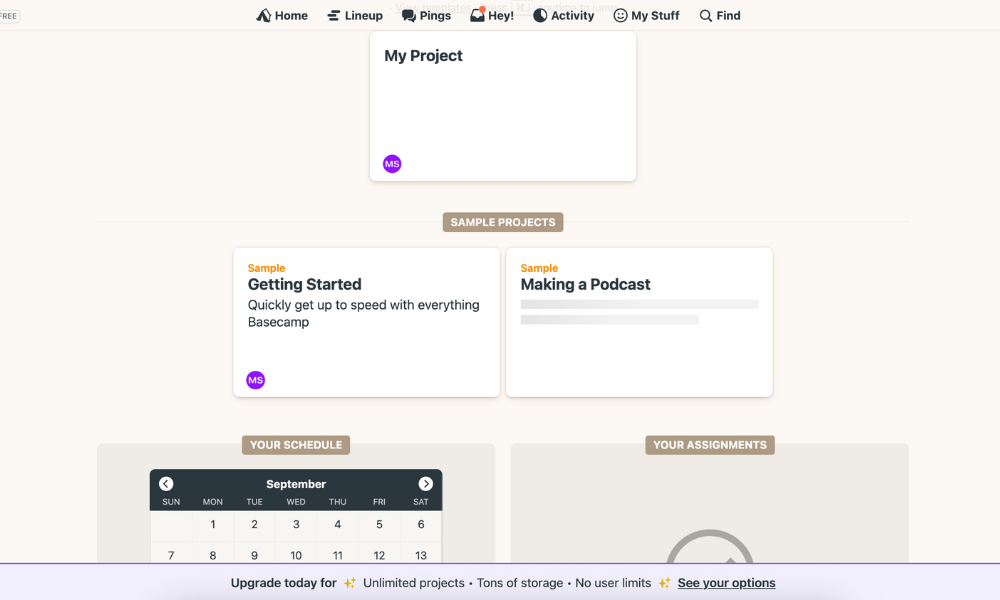This screenshot has height=600, width=1000.
Task: Check Hey! notifications inbox
Action: [x=492, y=16]
